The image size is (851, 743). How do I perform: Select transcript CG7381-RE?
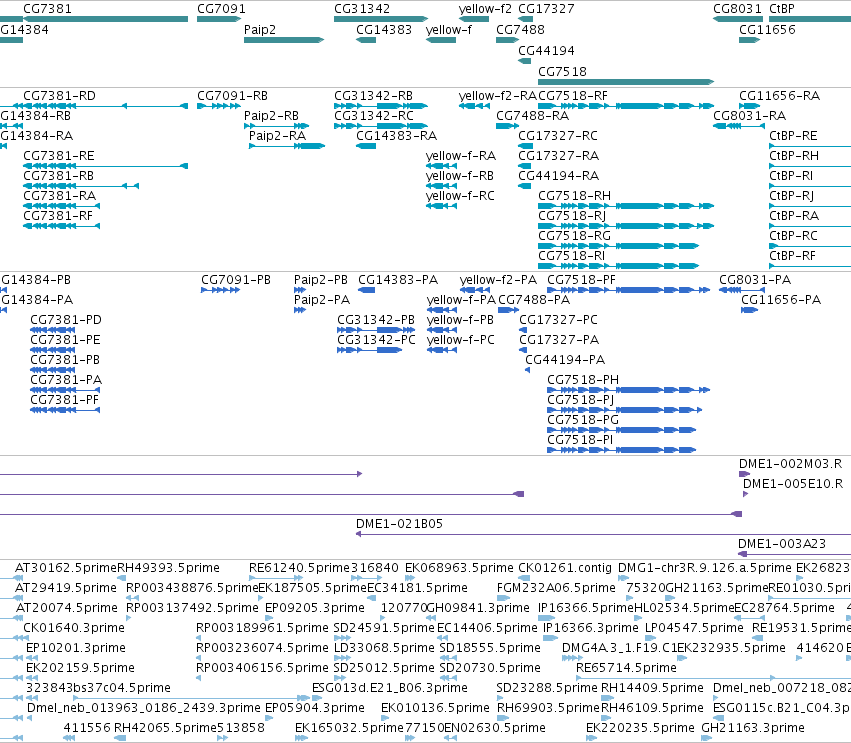(105, 166)
